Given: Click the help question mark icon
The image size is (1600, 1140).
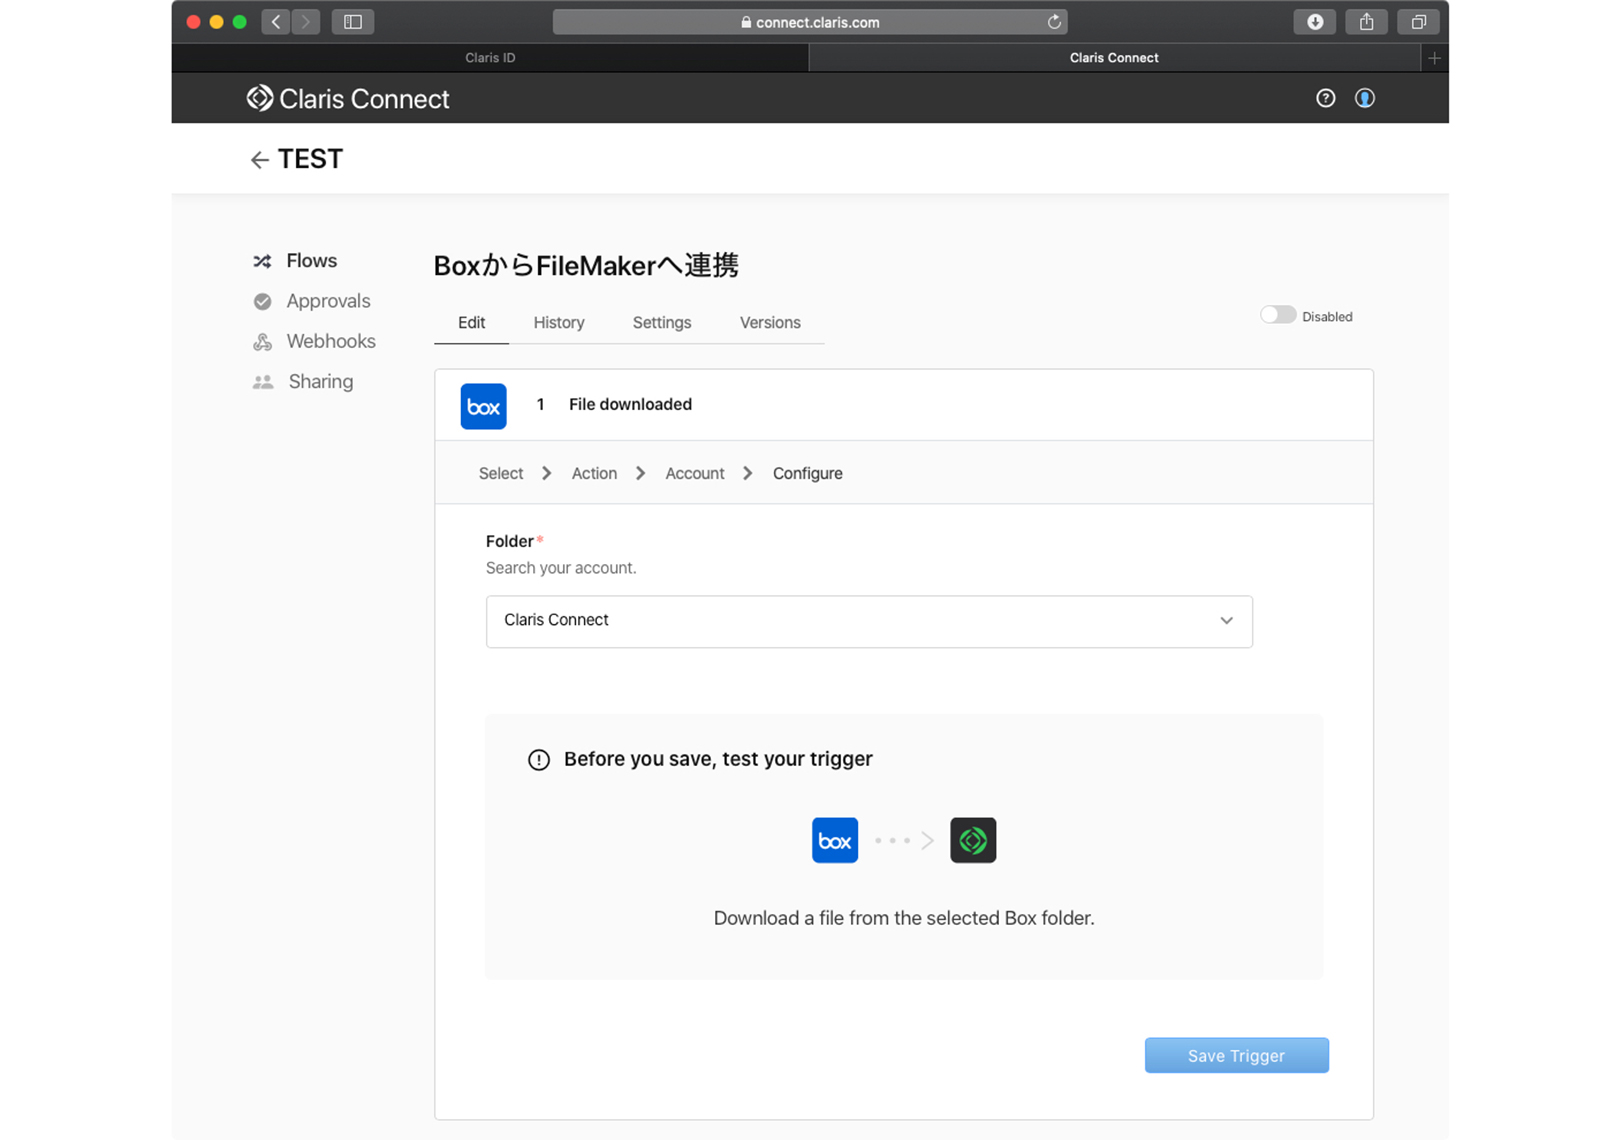Looking at the screenshot, I should pos(1325,98).
